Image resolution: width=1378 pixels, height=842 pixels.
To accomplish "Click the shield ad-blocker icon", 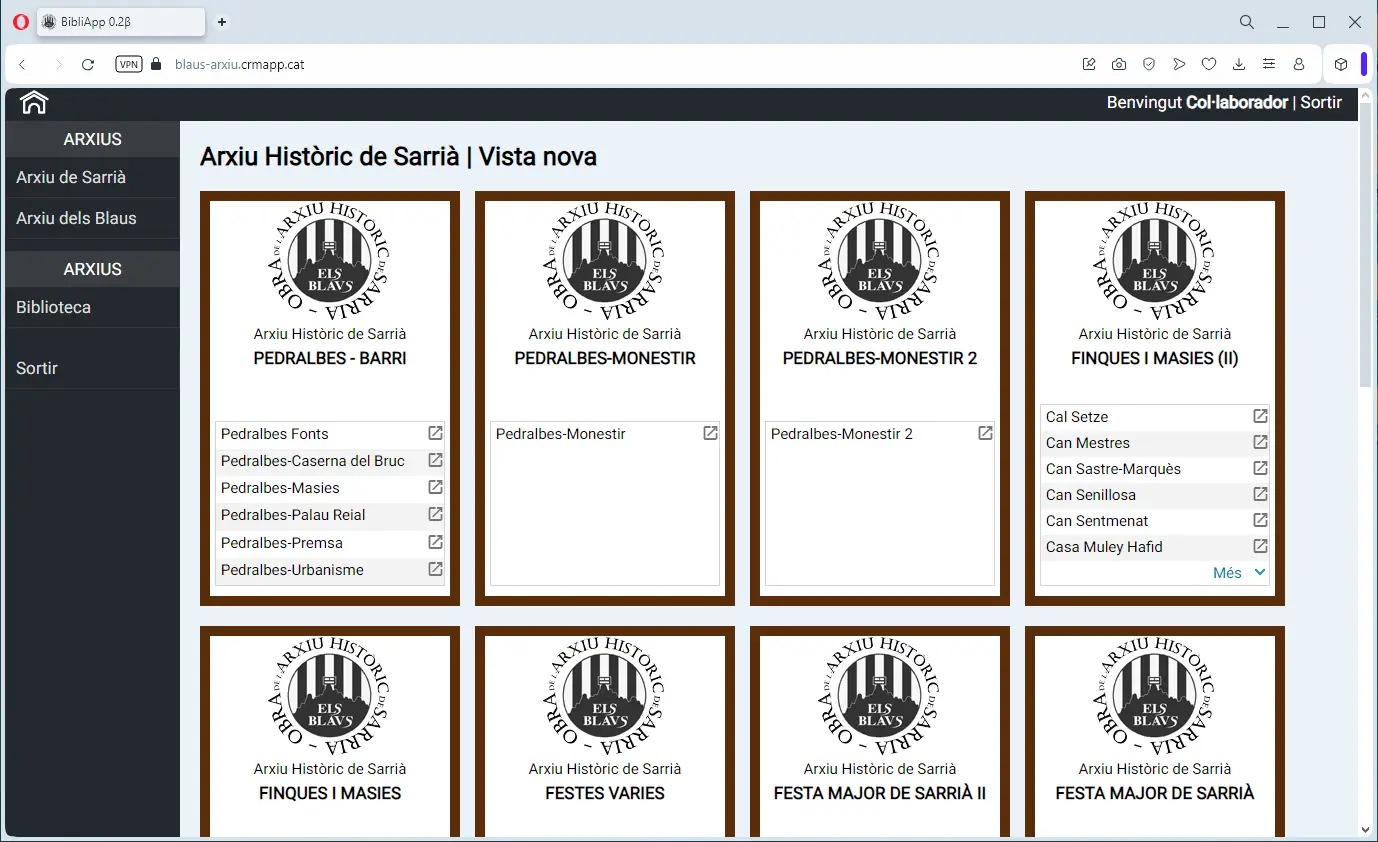I will (1149, 64).
